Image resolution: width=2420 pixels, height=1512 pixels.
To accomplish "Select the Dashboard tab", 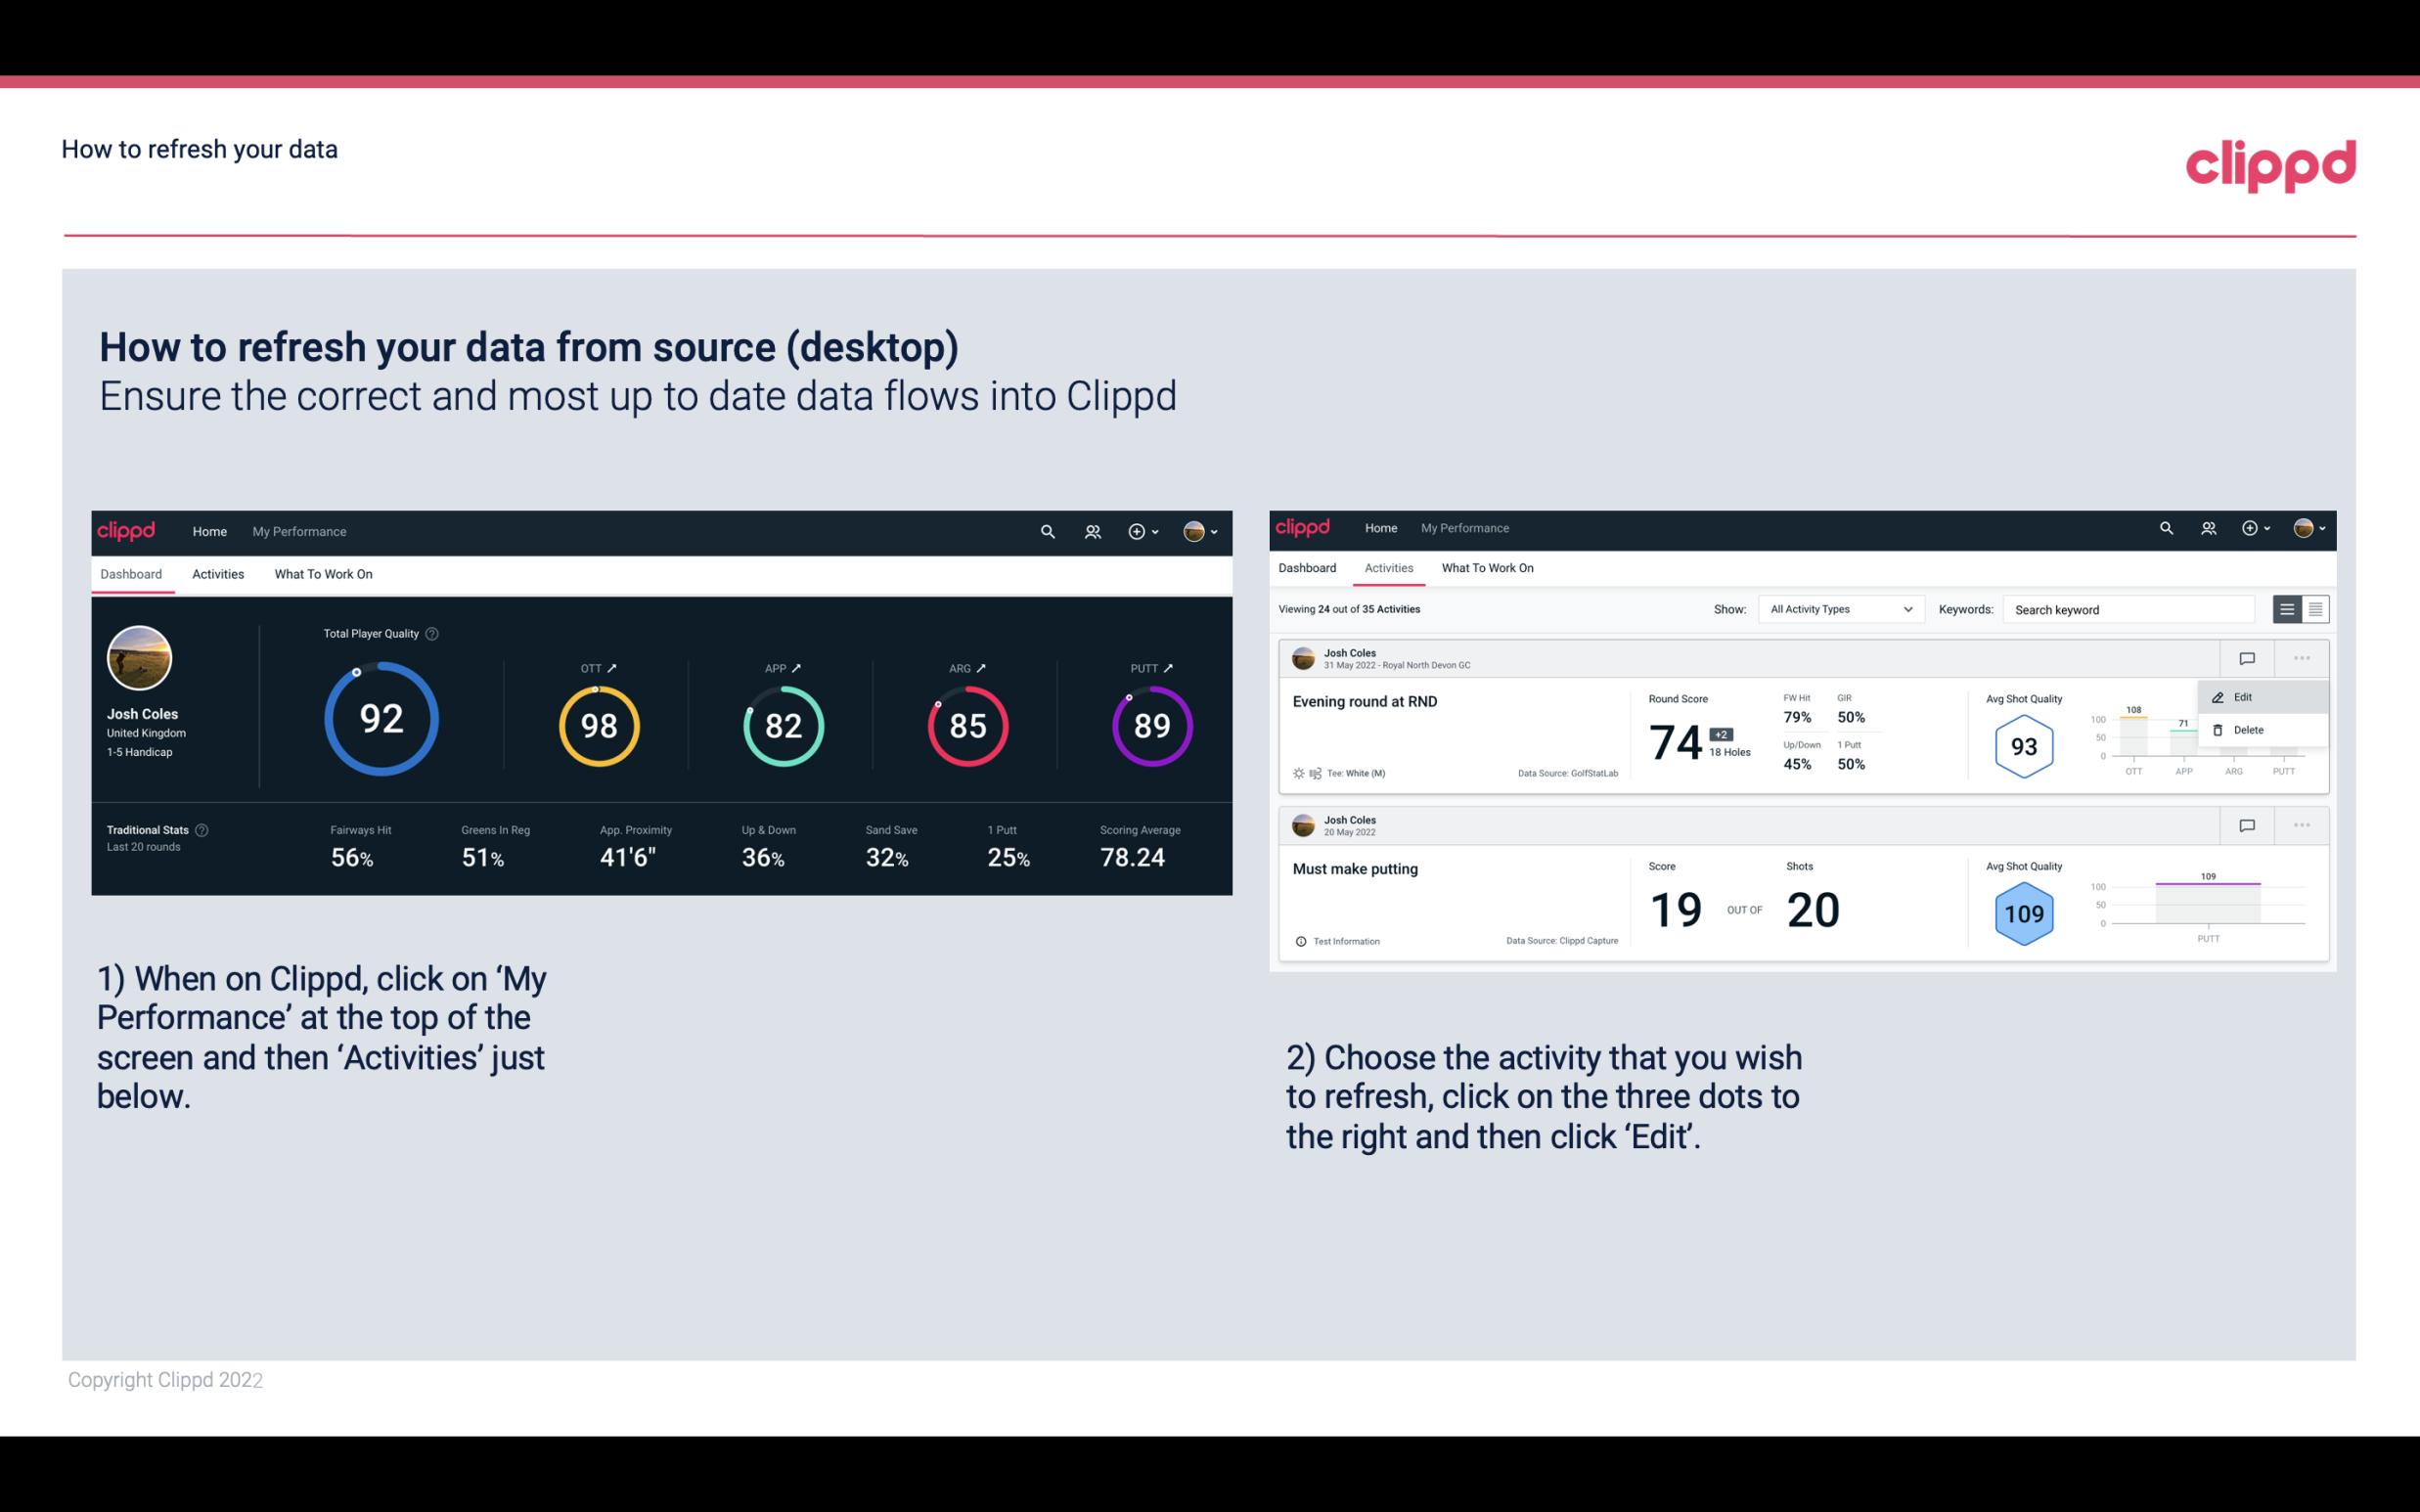I will (x=132, y=573).
